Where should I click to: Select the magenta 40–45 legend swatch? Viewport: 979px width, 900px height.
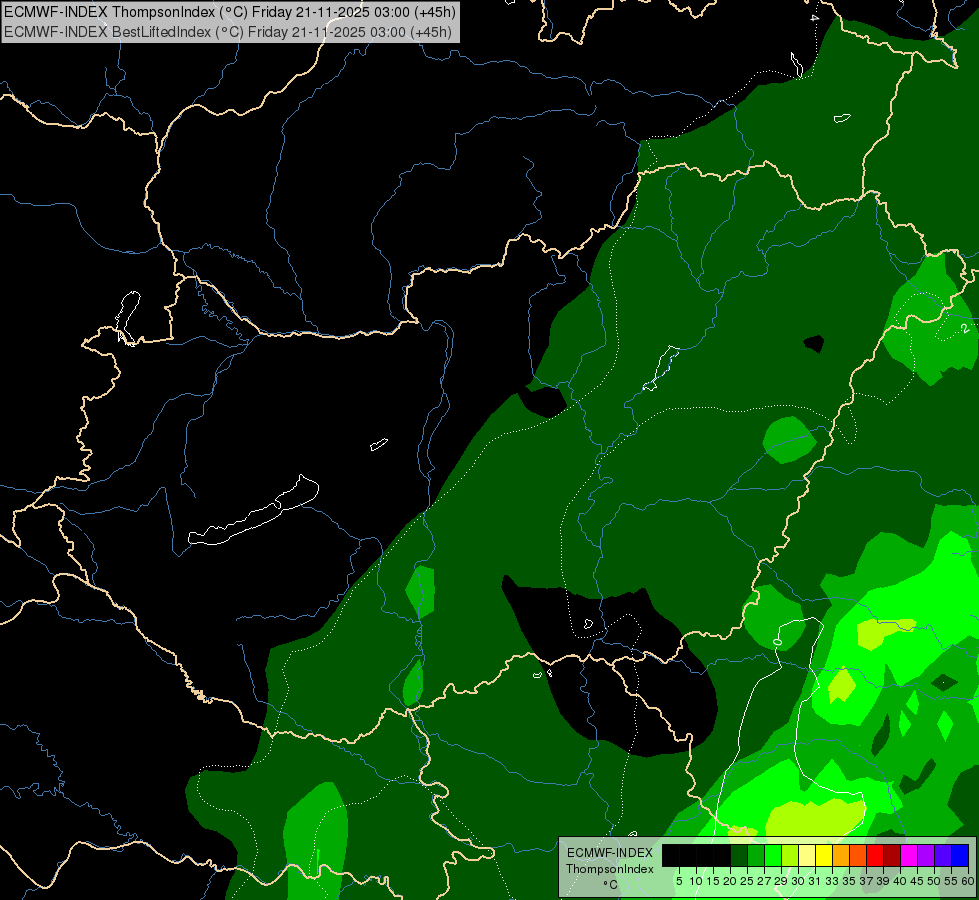click(909, 855)
